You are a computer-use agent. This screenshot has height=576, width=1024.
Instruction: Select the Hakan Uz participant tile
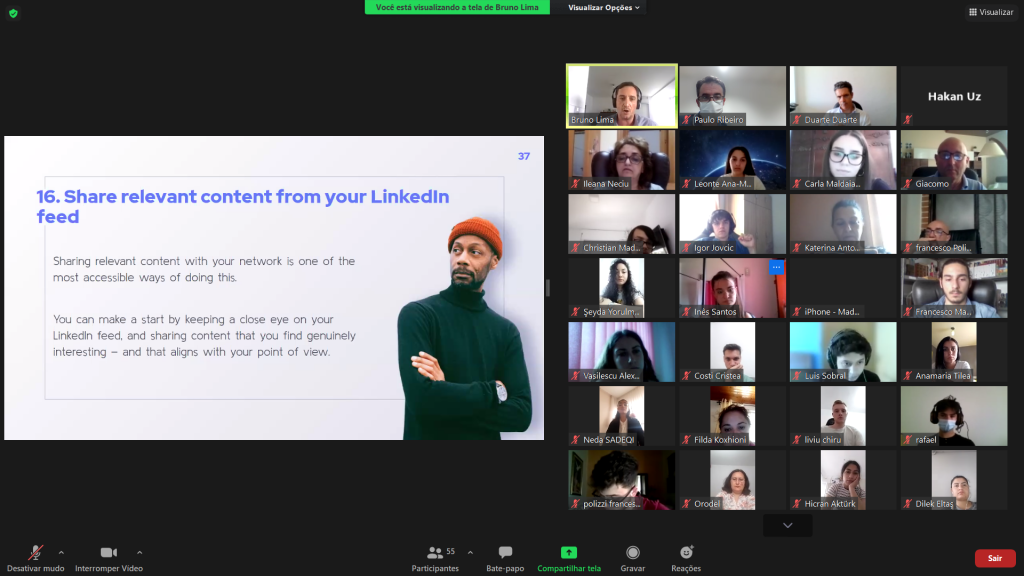coord(953,96)
